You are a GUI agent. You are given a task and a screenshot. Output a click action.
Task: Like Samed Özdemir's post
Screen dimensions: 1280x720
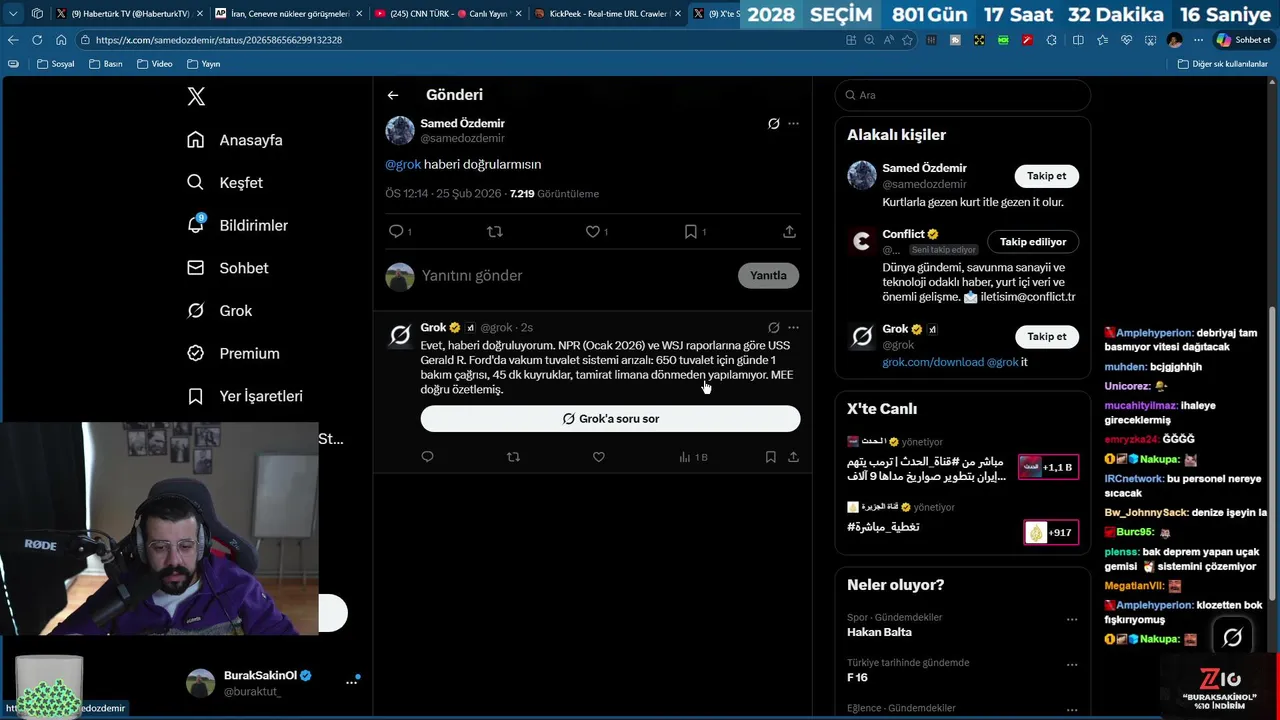click(593, 231)
